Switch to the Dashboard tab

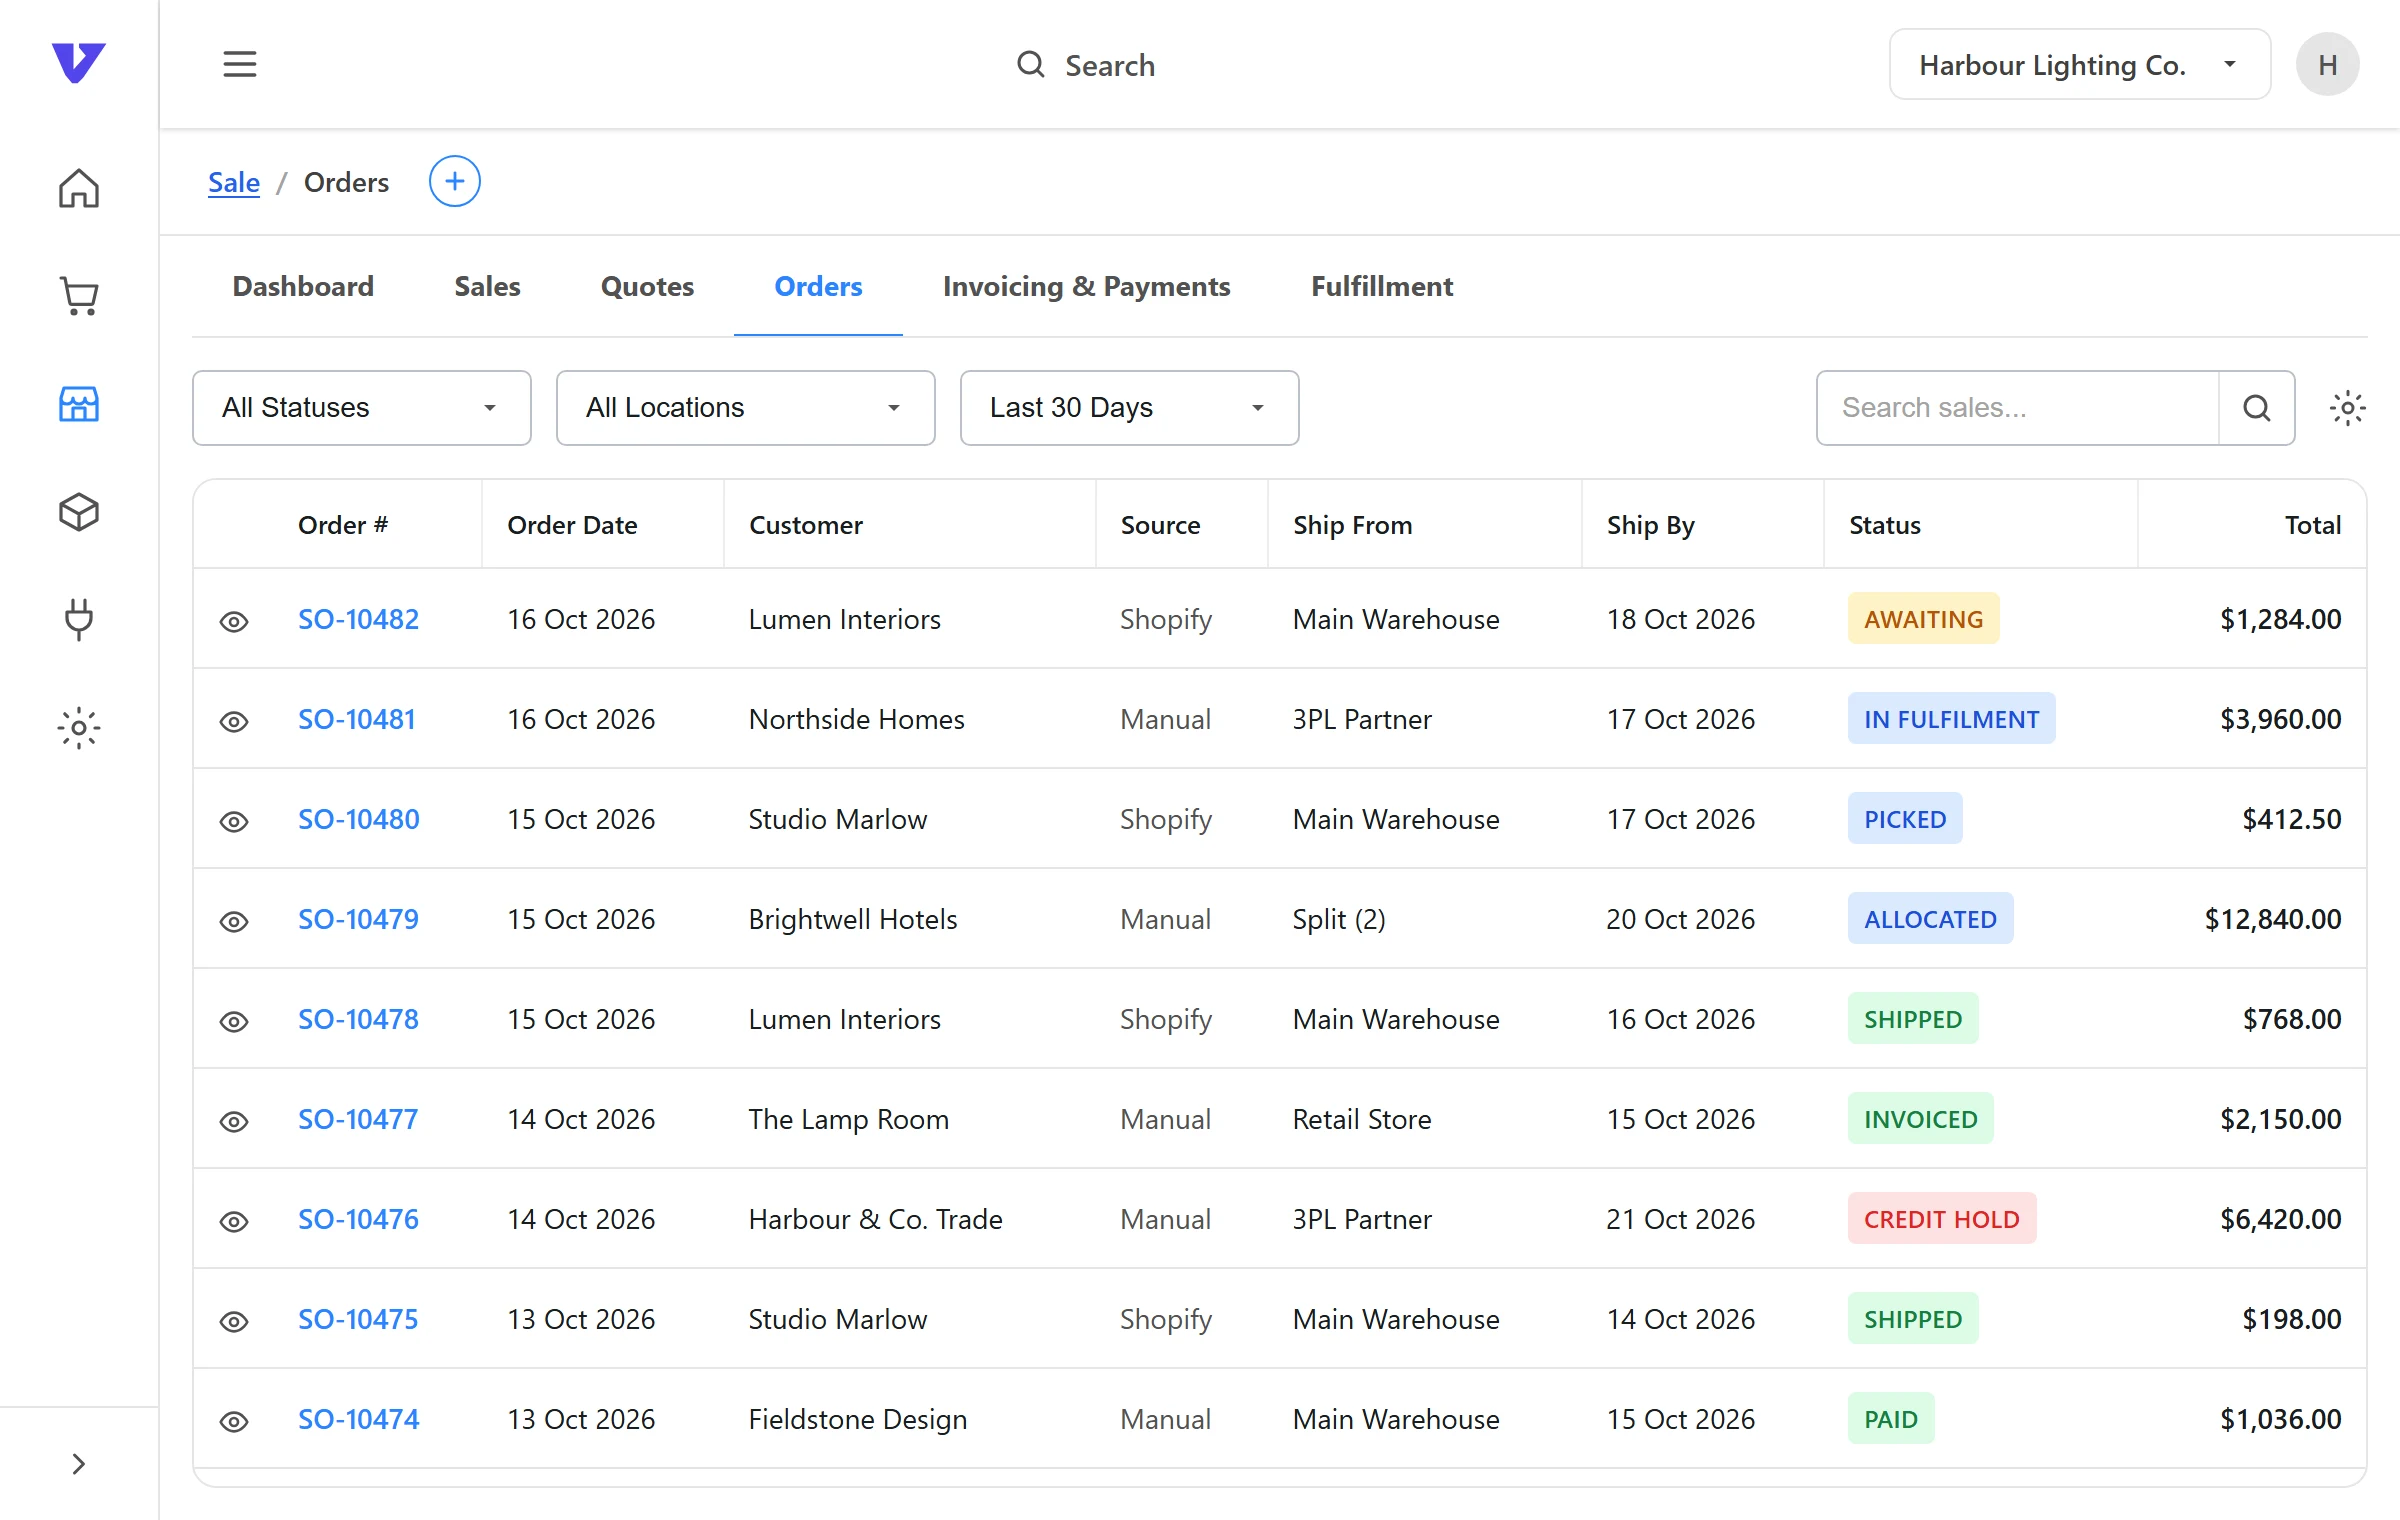(x=303, y=287)
